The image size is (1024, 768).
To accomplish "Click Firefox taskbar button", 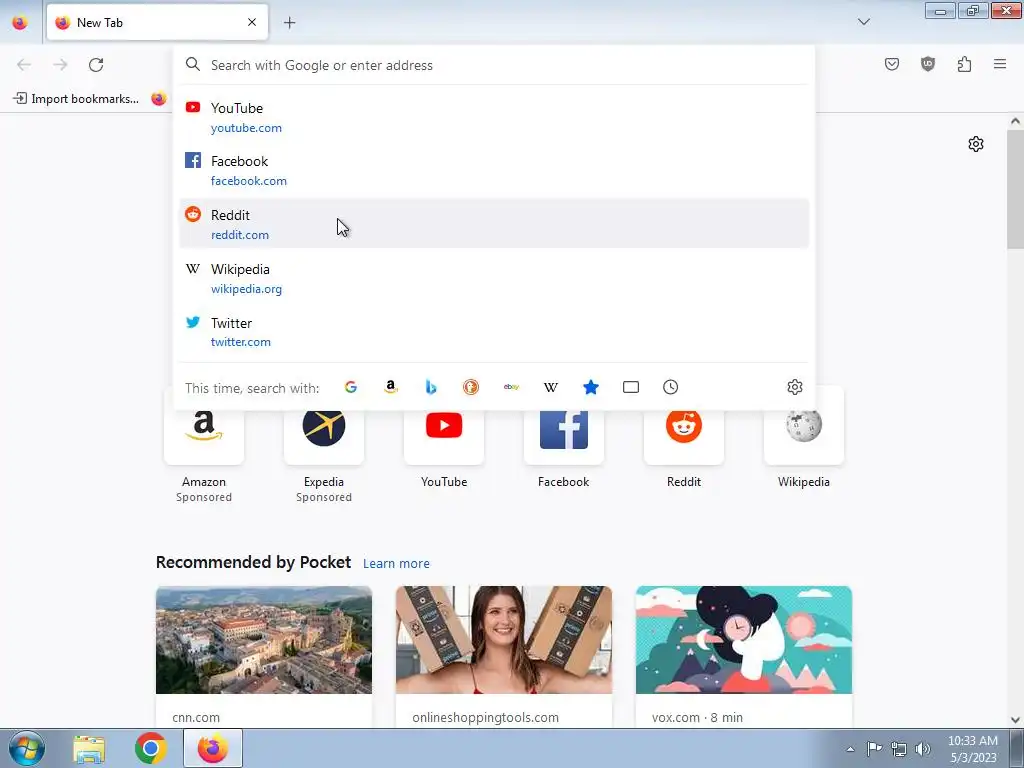I will (x=213, y=748).
